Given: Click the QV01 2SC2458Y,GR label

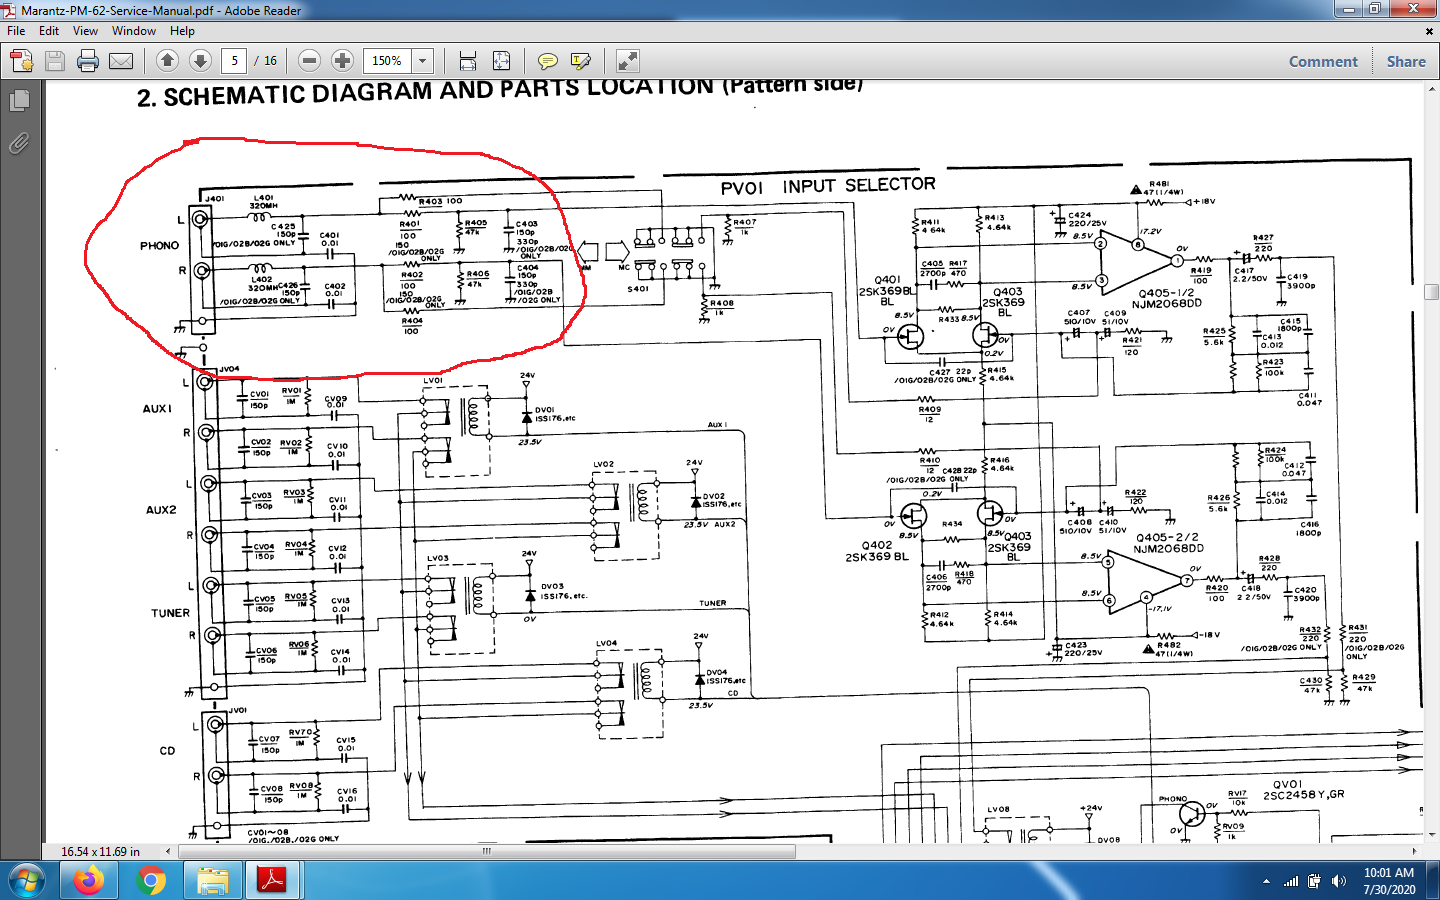Looking at the screenshot, I should 1303,790.
